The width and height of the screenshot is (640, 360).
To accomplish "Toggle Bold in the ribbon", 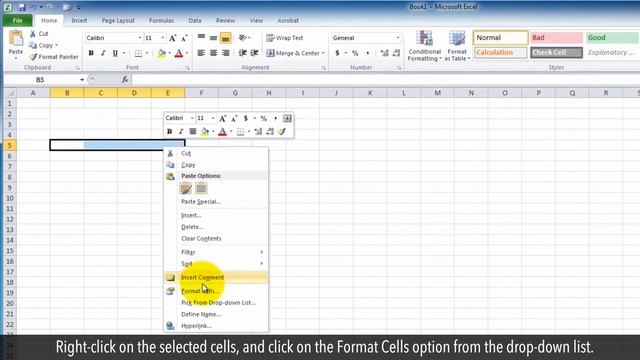I will coord(91,53).
